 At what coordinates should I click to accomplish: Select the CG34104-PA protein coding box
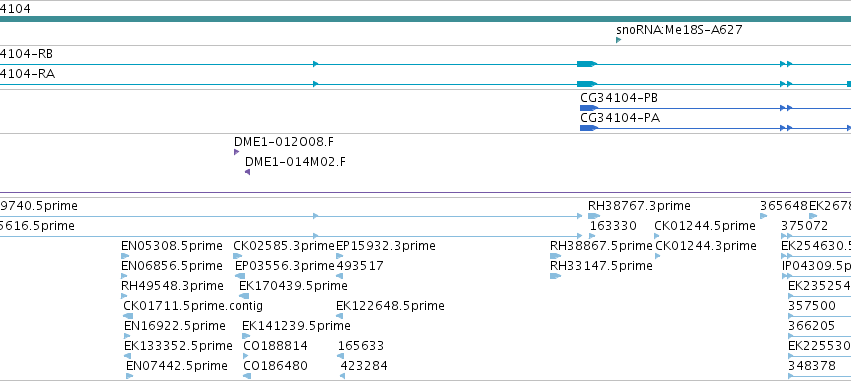pyautogui.click(x=588, y=128)
